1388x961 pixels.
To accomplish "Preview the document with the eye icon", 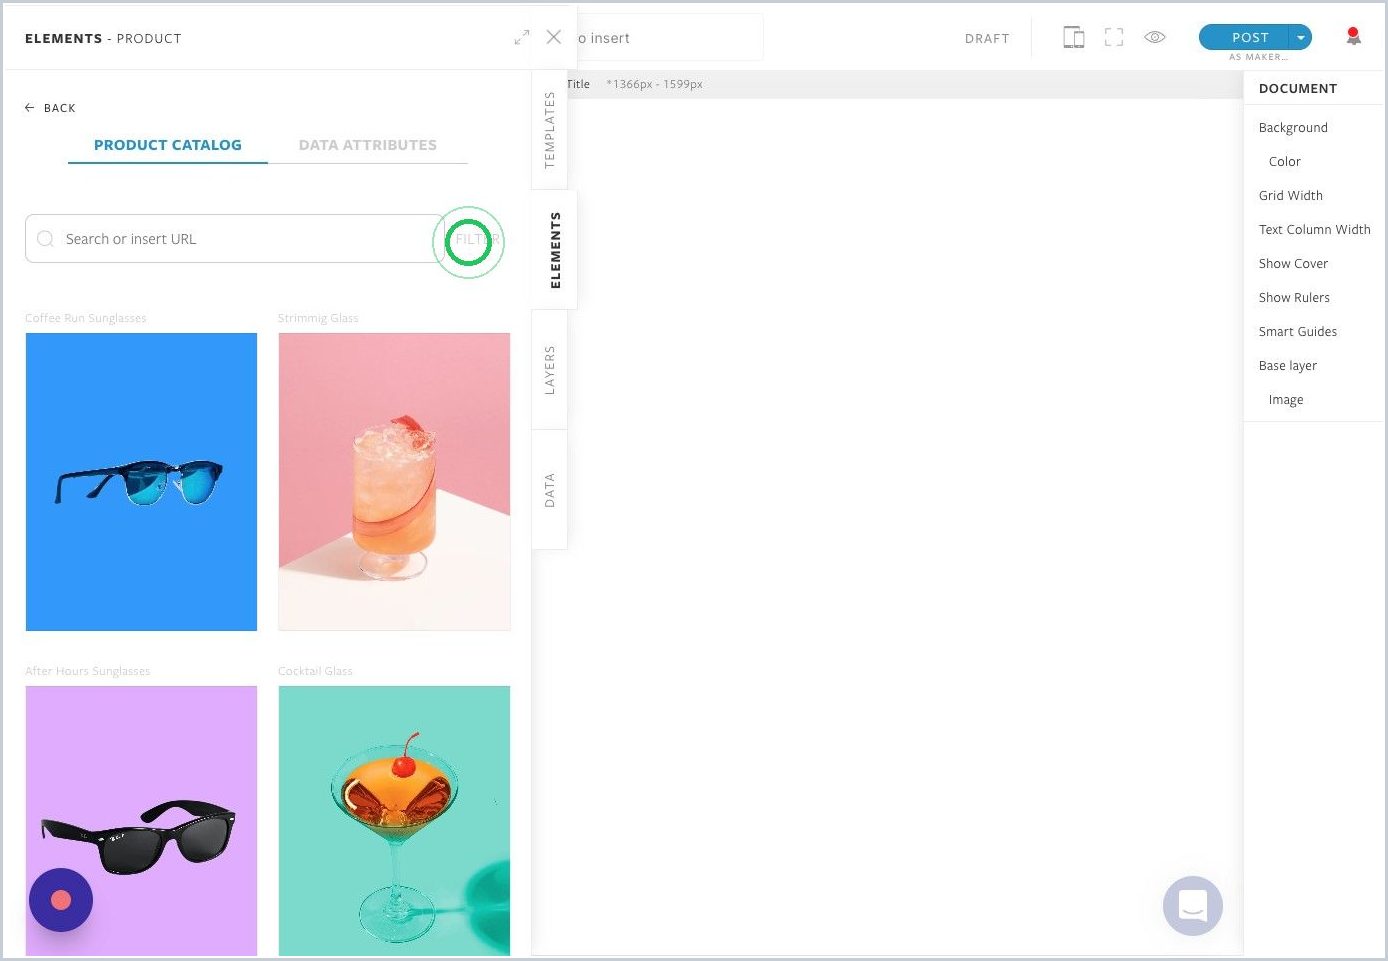I will coord(1155,38).
